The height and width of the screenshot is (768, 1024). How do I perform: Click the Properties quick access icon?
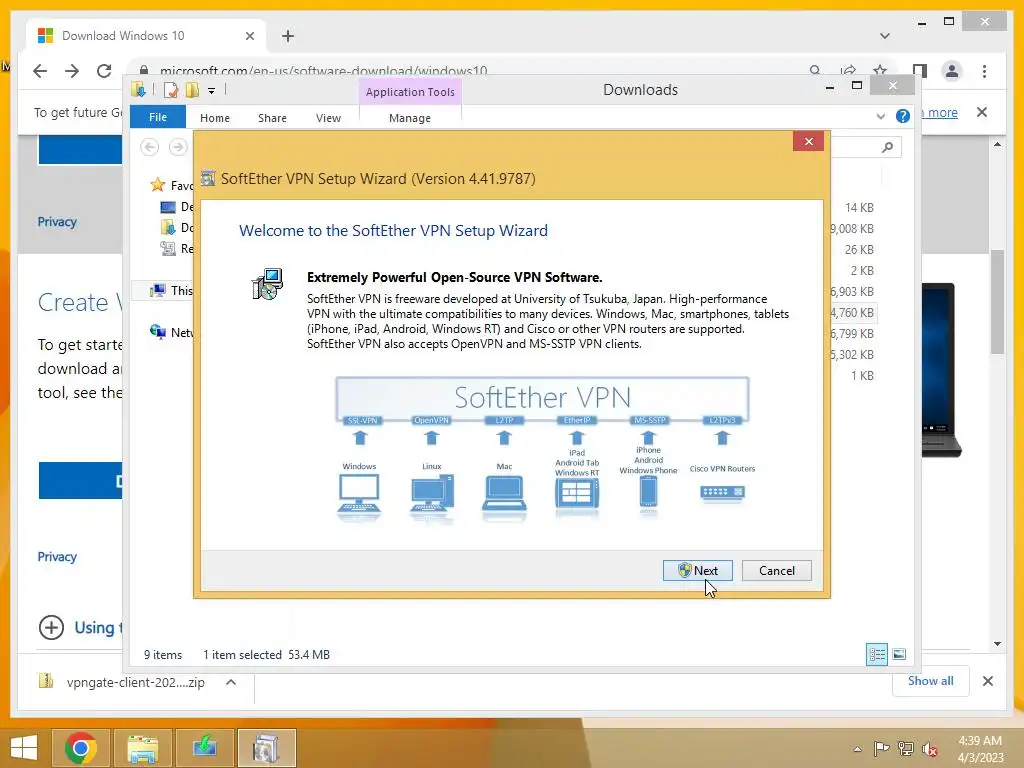171,90
